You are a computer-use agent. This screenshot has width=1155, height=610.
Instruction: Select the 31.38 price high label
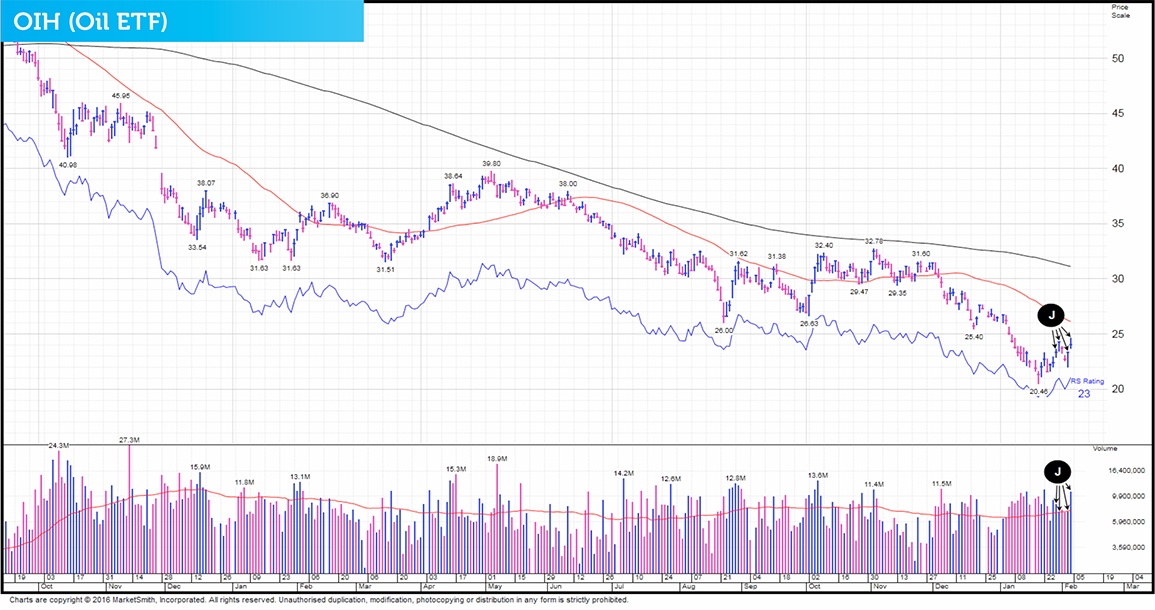point(776,256)
